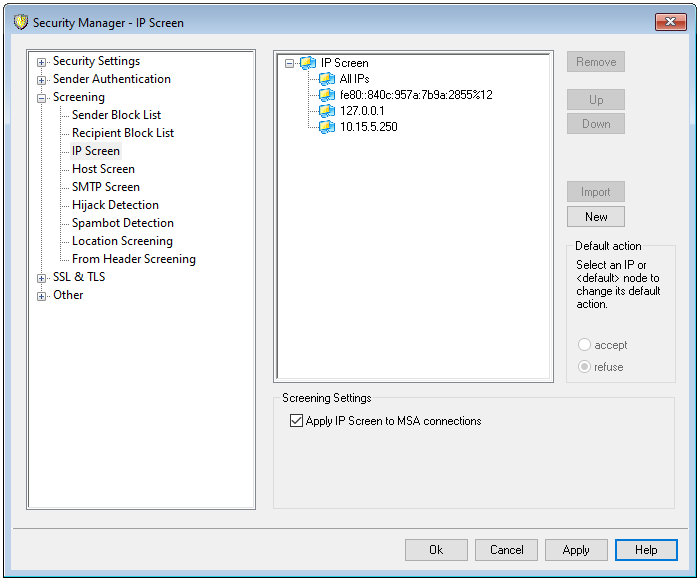Screen dimensions: 700x581
Task: Expand the SSL & TLS node
Action: tap(42, 278)
